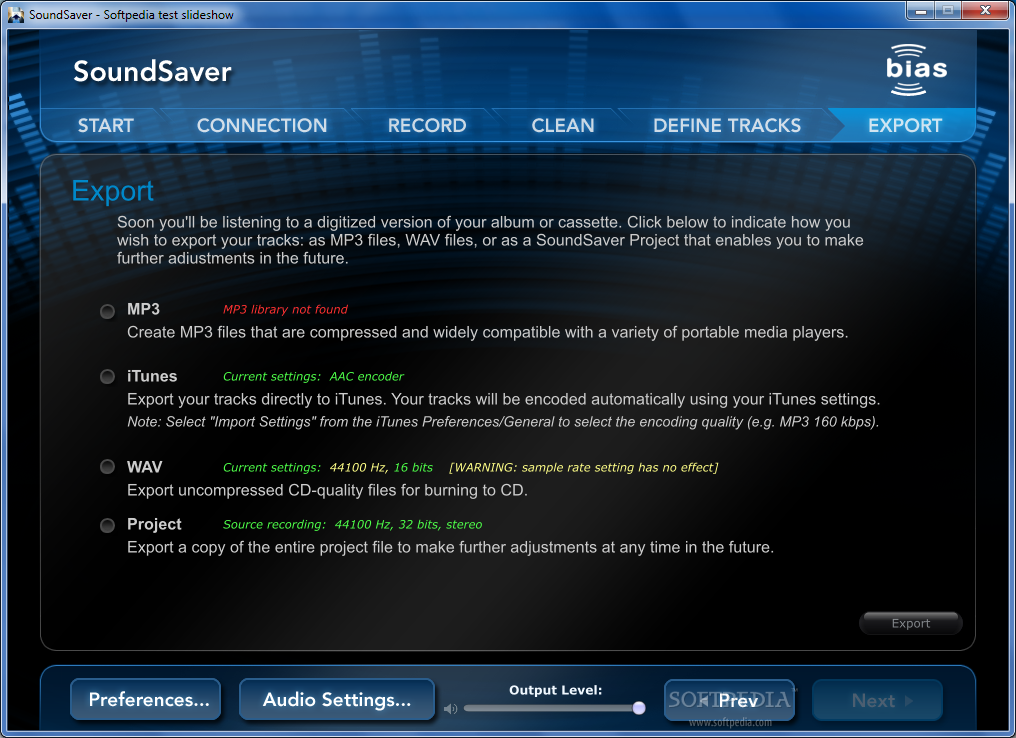Screen dimensions: 1016x738
Task: Open Audio Settings dialog
Action: point(336,699)
